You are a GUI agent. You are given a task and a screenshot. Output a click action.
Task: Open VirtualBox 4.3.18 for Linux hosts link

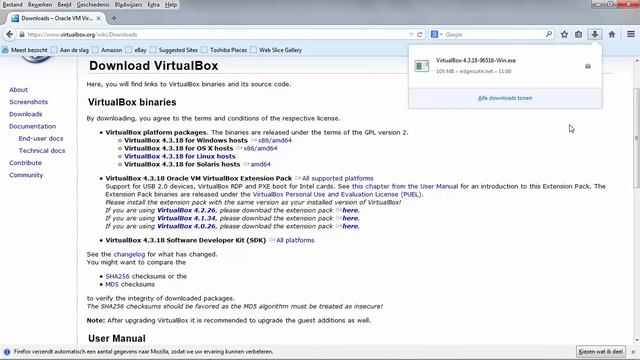point(180,156)
